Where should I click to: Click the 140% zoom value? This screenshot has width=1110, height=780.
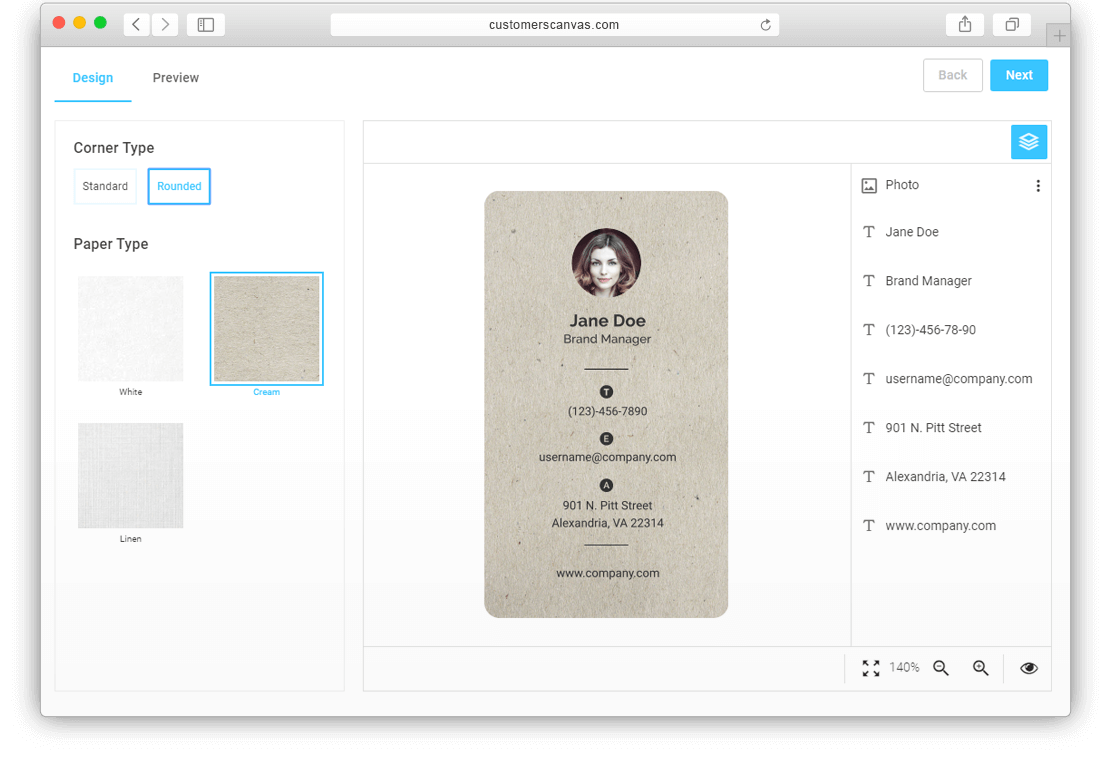coord(904,667)
